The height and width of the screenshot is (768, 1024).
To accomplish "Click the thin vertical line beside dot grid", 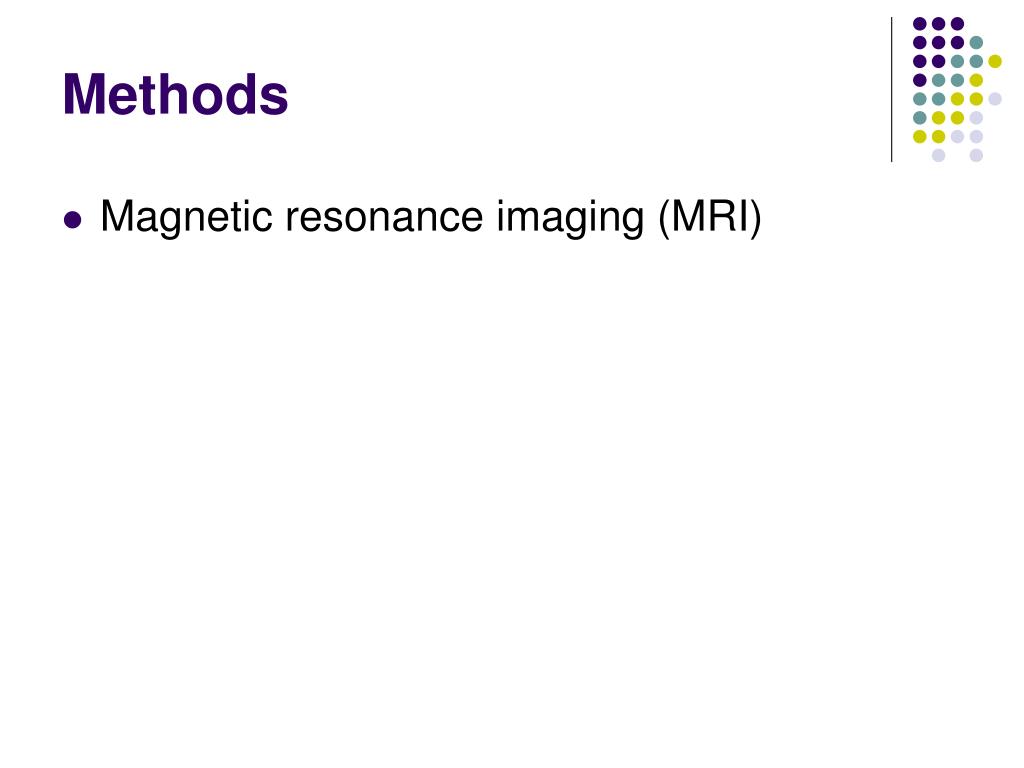I will (891, 89).
